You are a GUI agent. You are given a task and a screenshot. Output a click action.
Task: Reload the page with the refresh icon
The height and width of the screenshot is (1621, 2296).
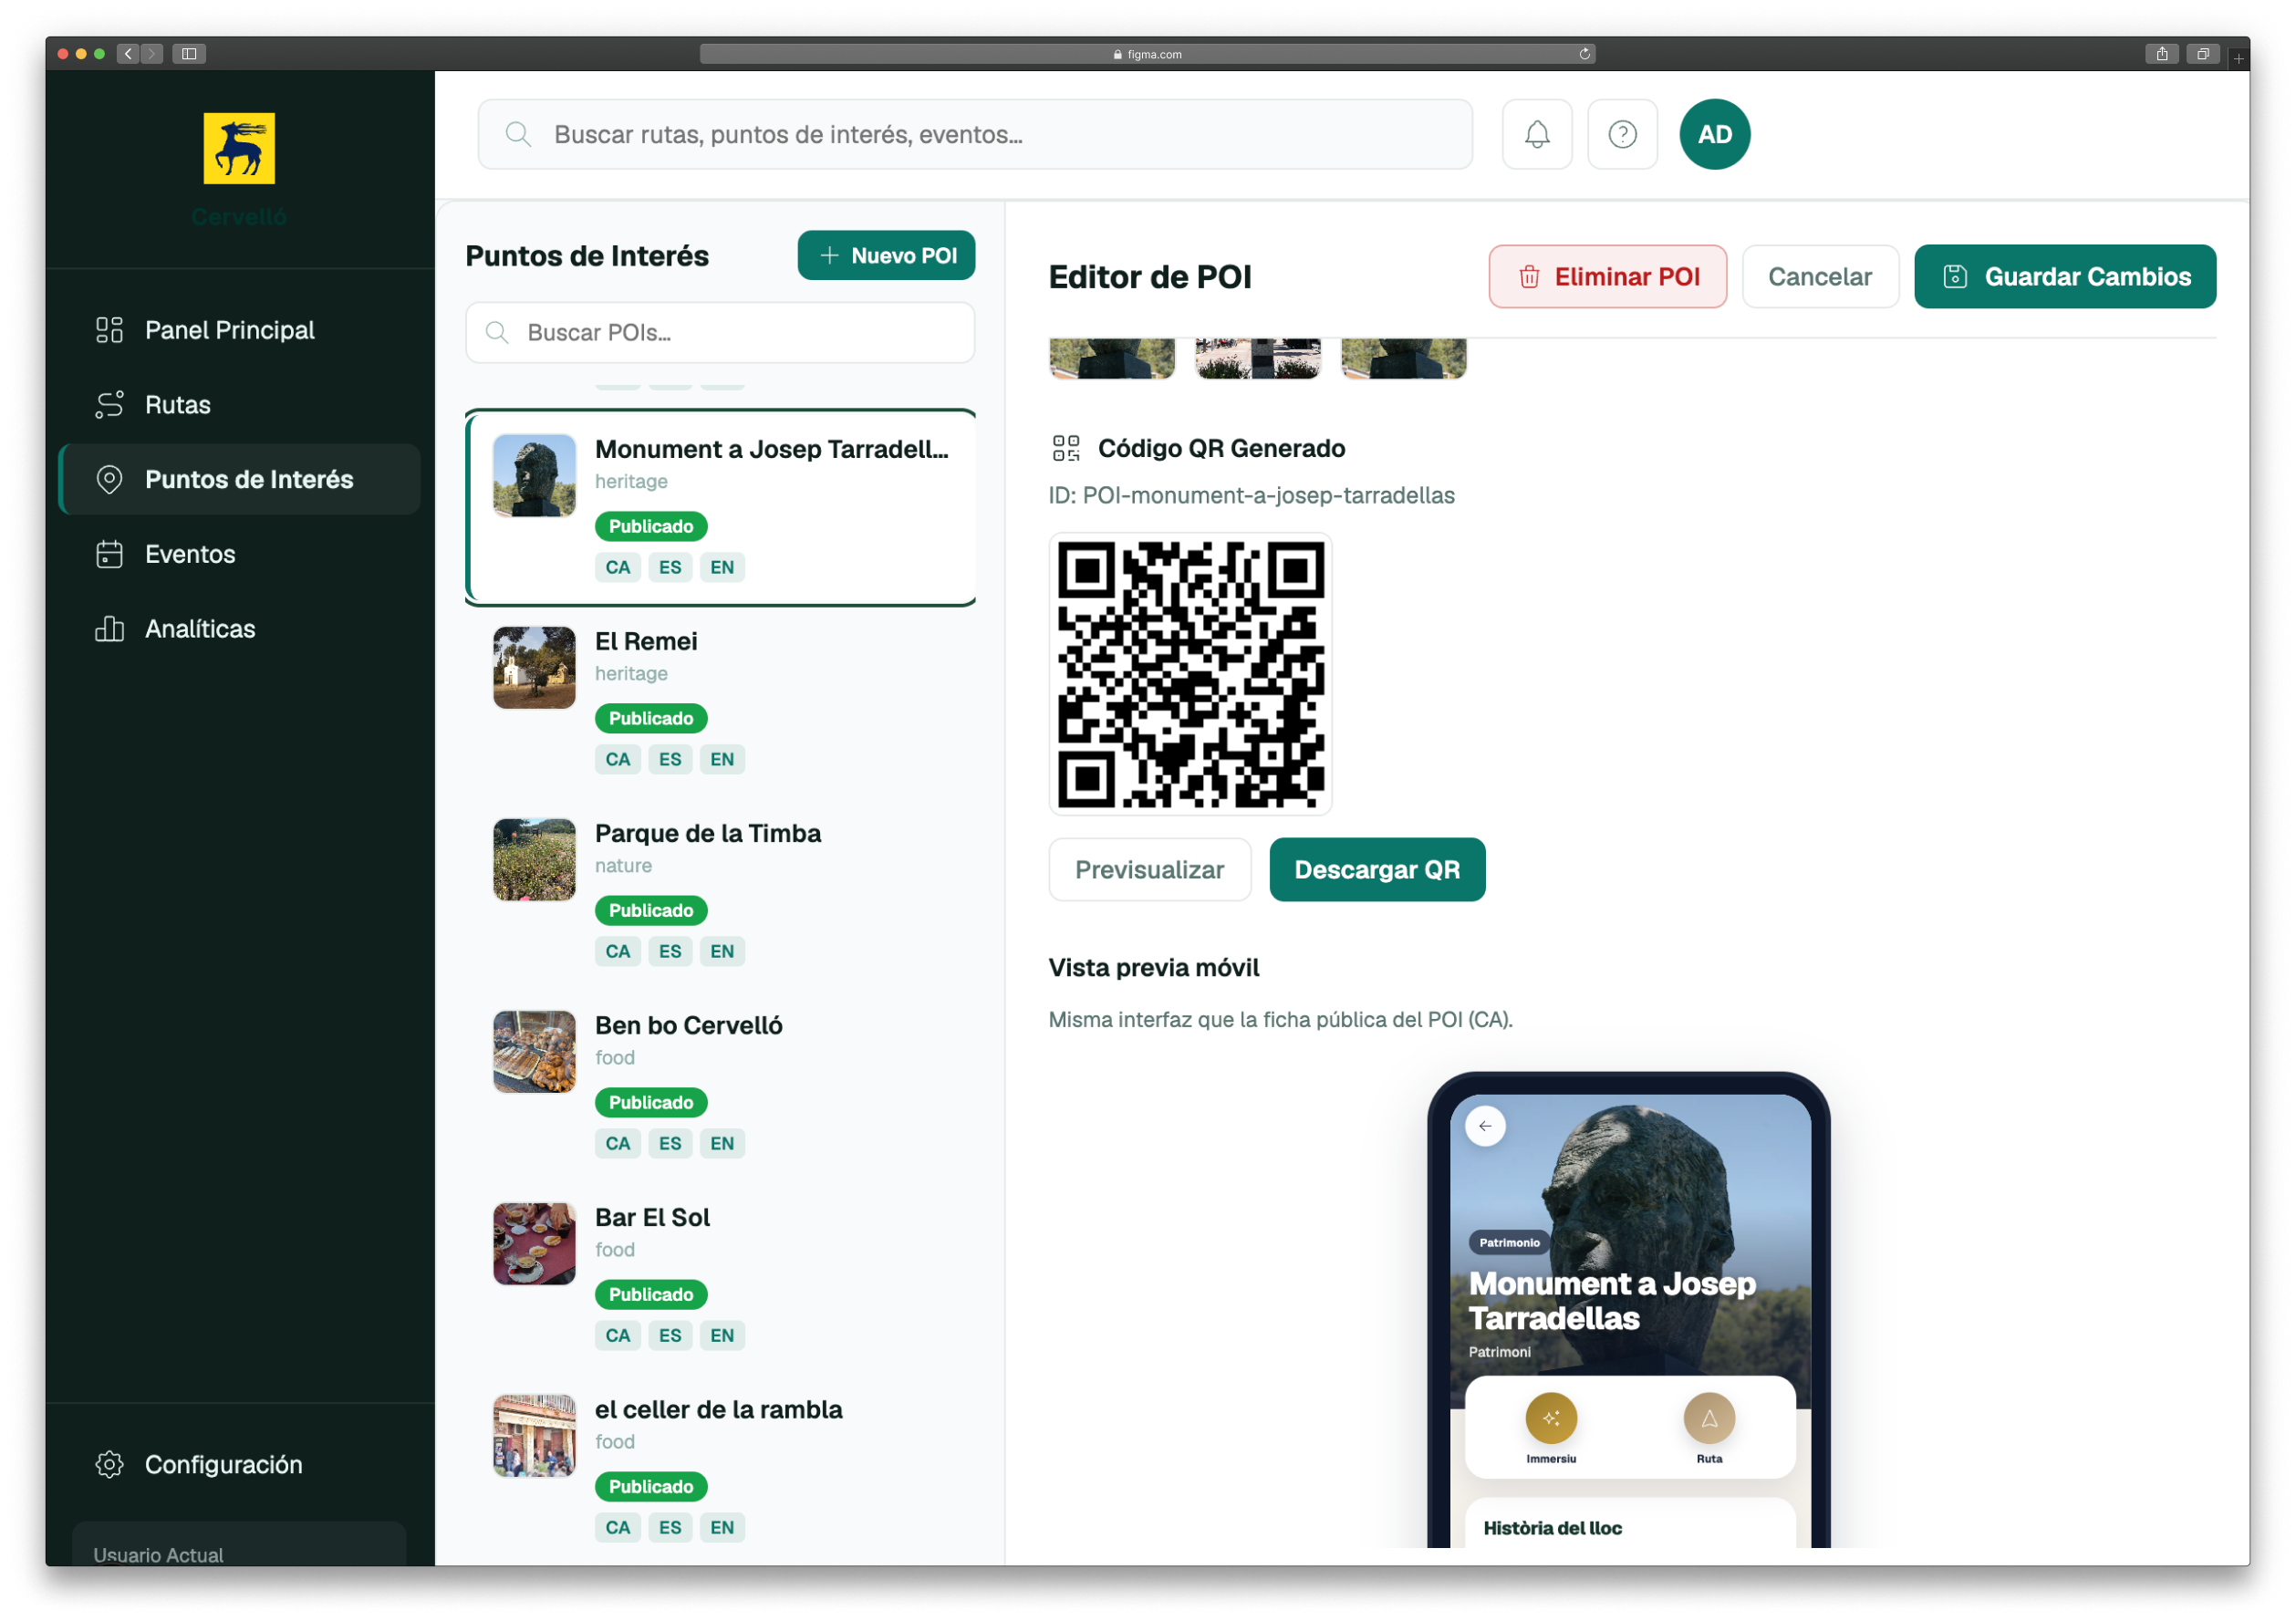pos(1584,54)
